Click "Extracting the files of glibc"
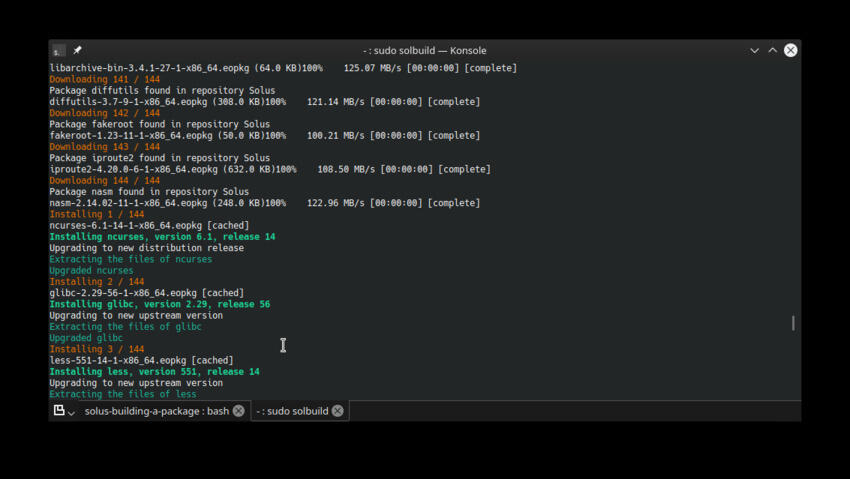This screenshot has width=850, height=479. click(125, 327)
